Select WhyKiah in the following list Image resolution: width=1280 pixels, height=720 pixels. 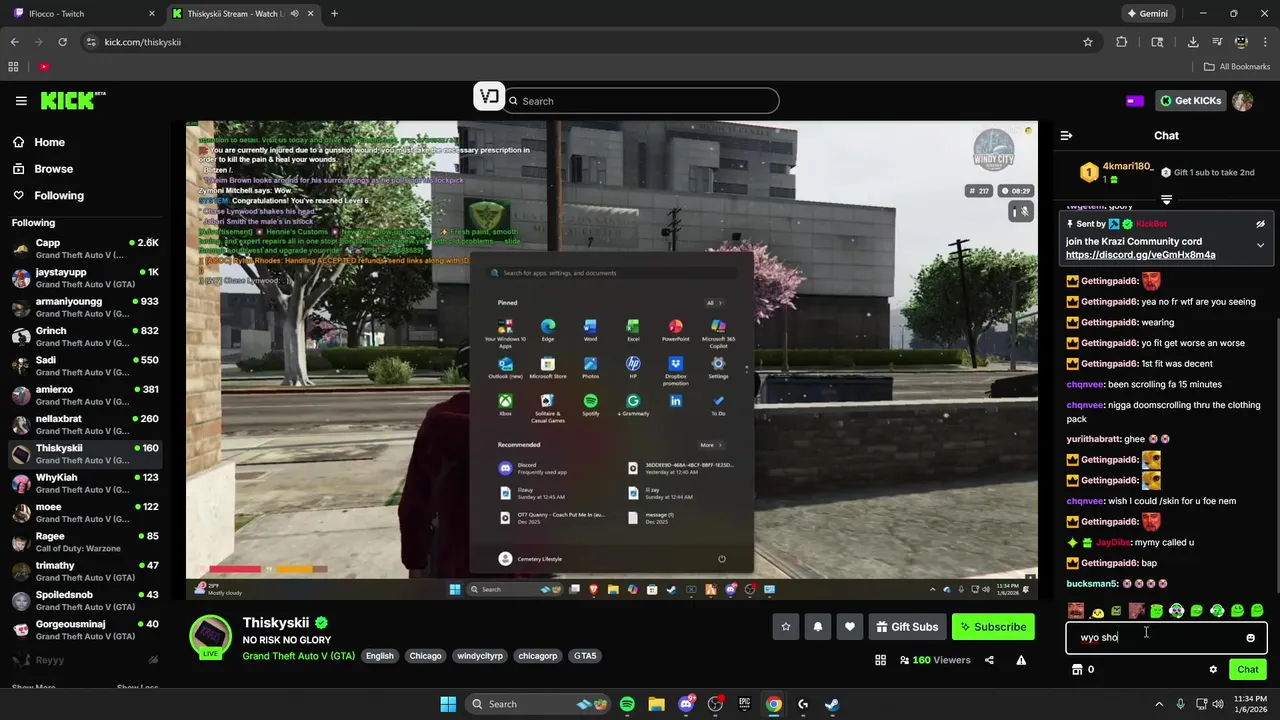tap(85, 484)
